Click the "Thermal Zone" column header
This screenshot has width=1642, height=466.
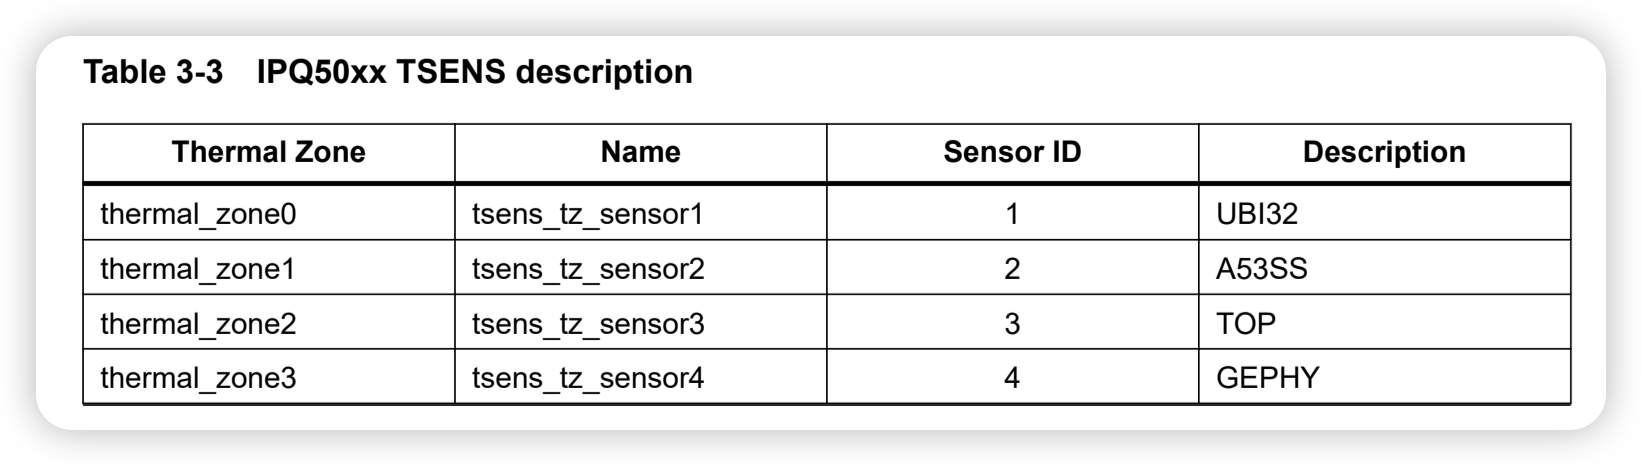pyautogui.click(x=268, y=152)
